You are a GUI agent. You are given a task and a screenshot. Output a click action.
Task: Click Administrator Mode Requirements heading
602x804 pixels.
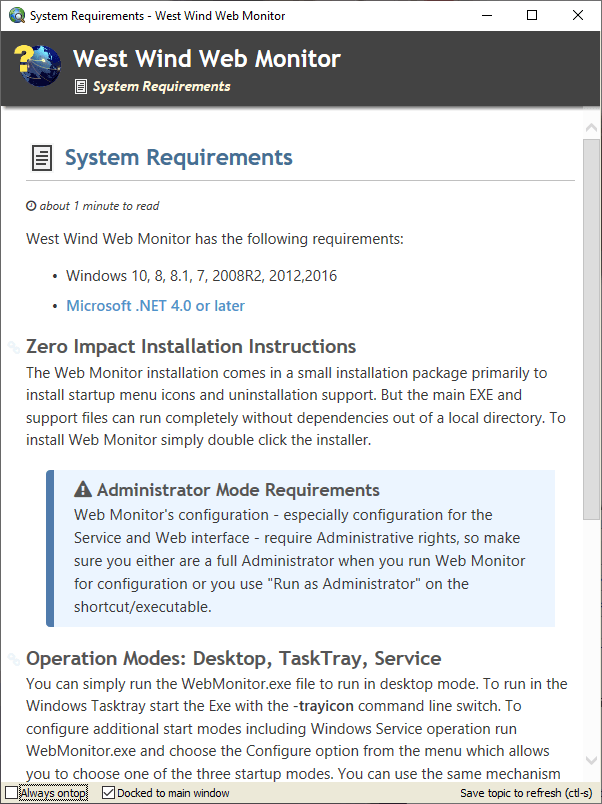(238, 490)
